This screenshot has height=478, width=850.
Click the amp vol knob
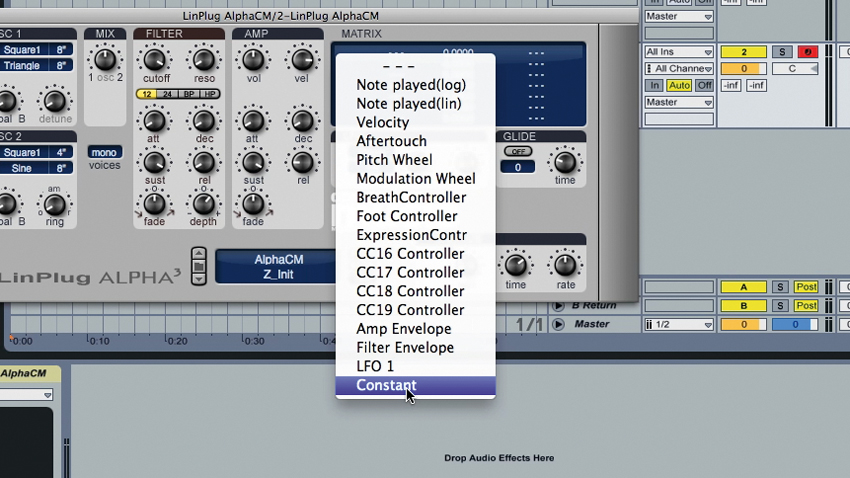click(x=253, y=60)
